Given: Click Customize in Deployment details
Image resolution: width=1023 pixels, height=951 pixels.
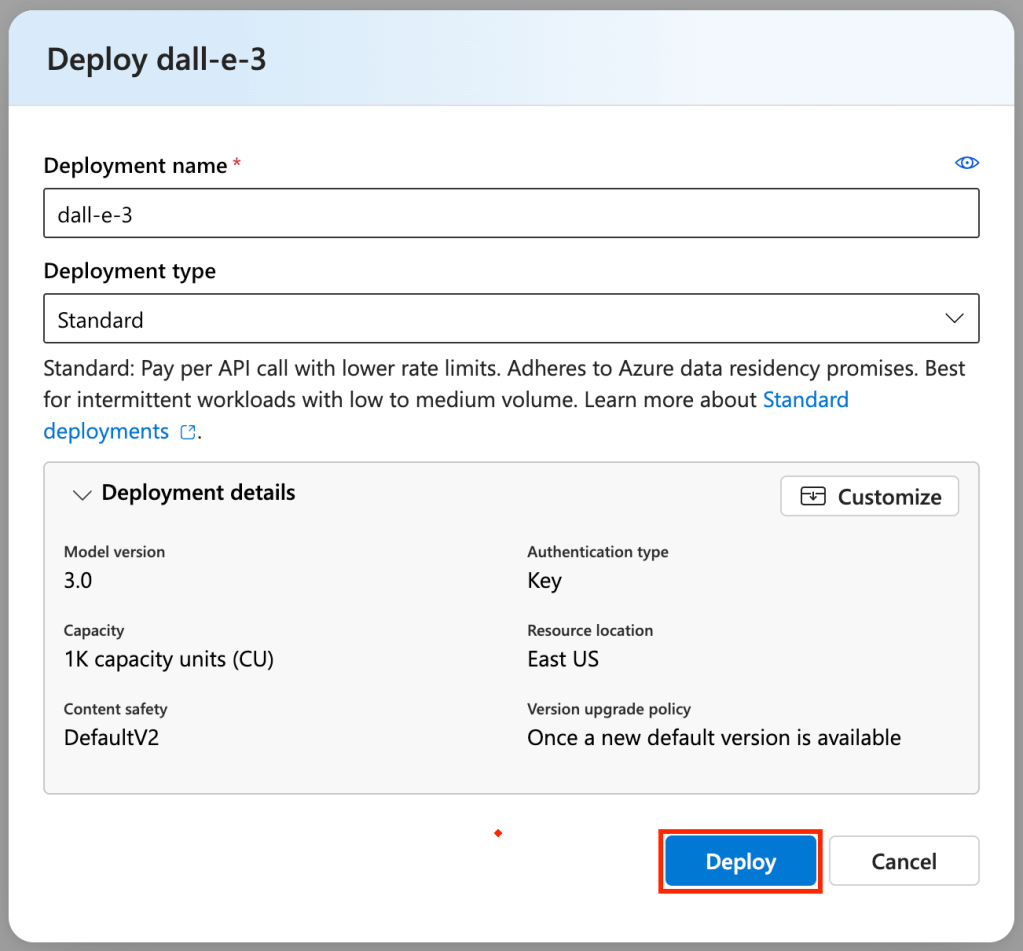Looking at the screenshot, I should click(x=868, y=496).
